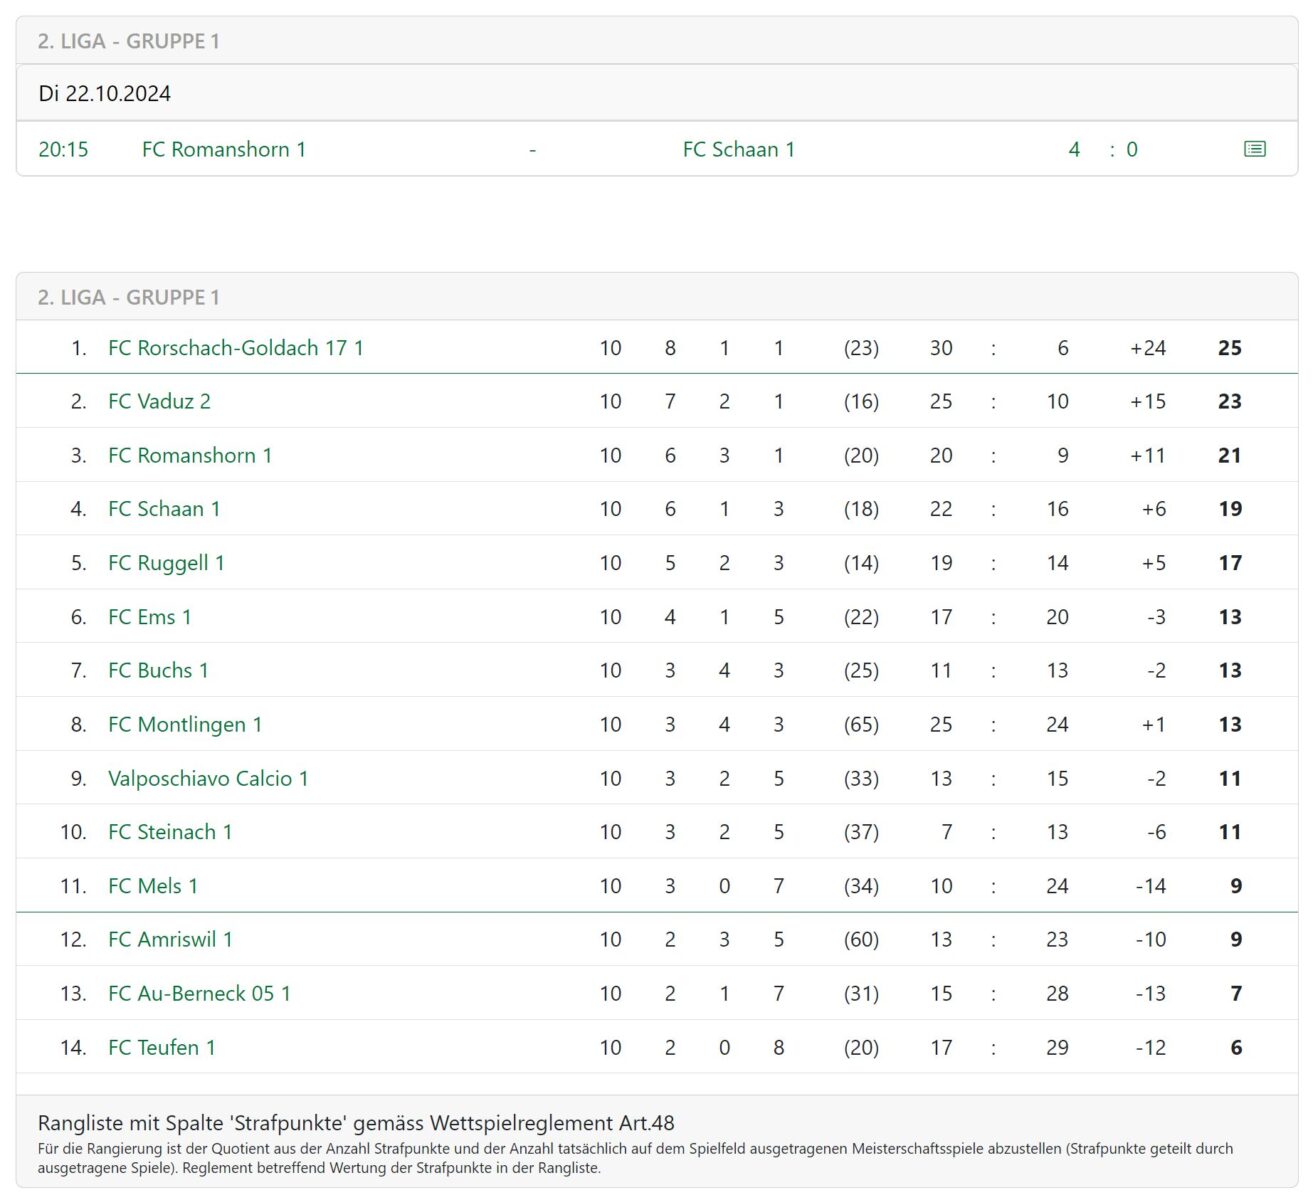Open FC Amriswil 1 team page
This screenshot has width=1313, height=1200.
tap(170, 939)
